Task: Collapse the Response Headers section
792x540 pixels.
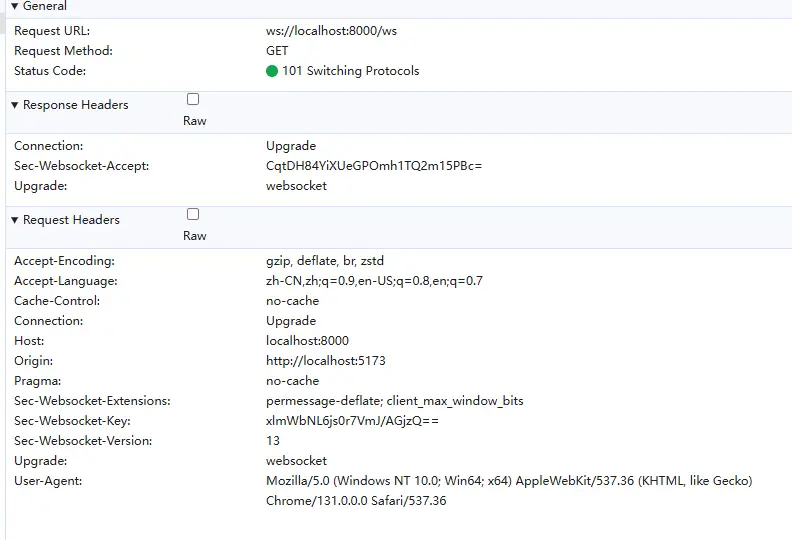Action: pos(15,105)
